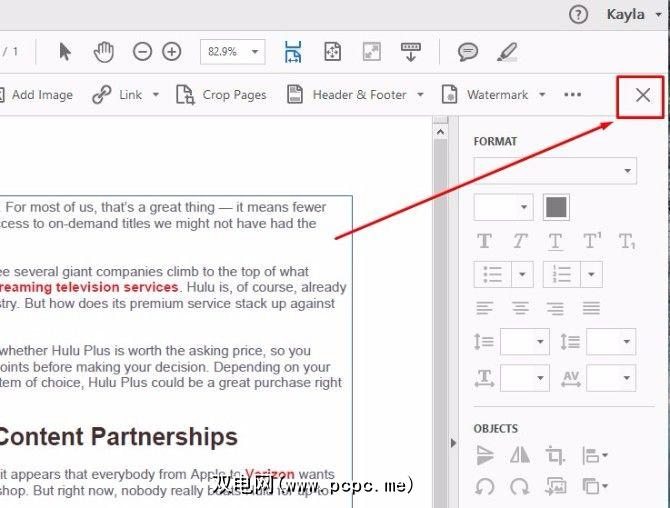The image size is (670, 508).
Task: Click the read mode keyboard-arrow icon
Action: click(x=411, y=52)
